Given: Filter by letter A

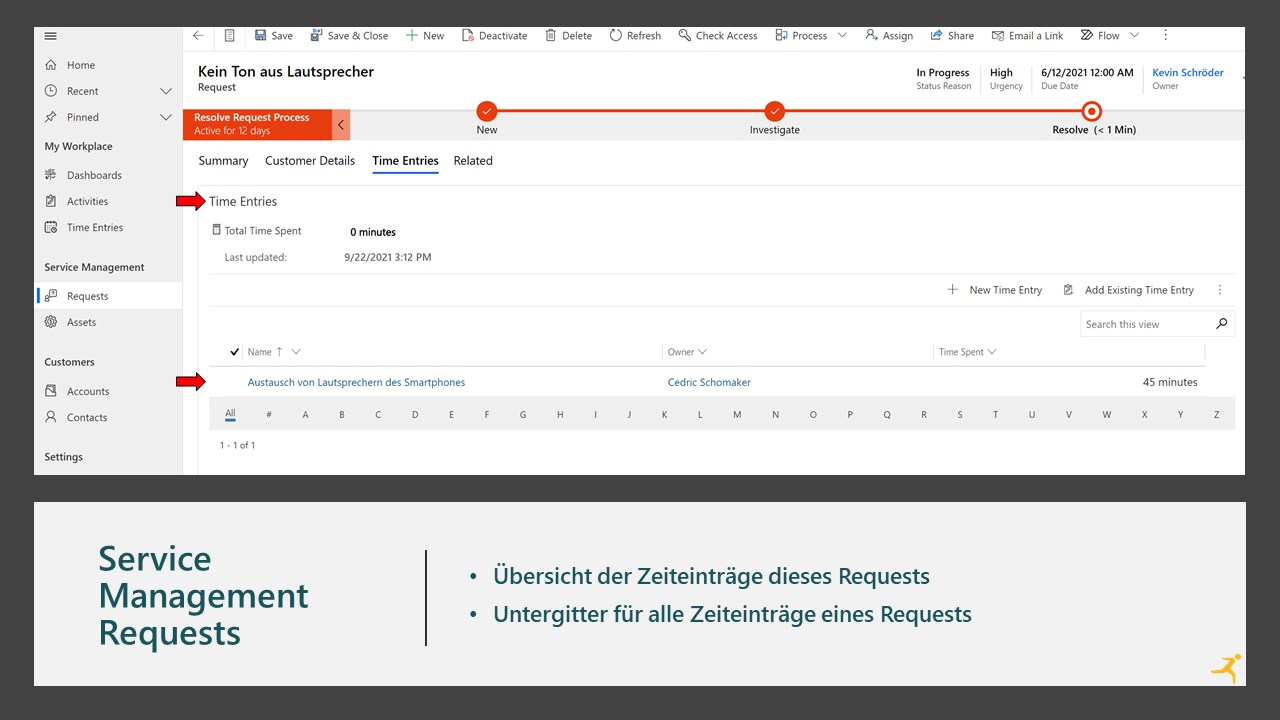Looking at the screenshot, I should point(305,415).
